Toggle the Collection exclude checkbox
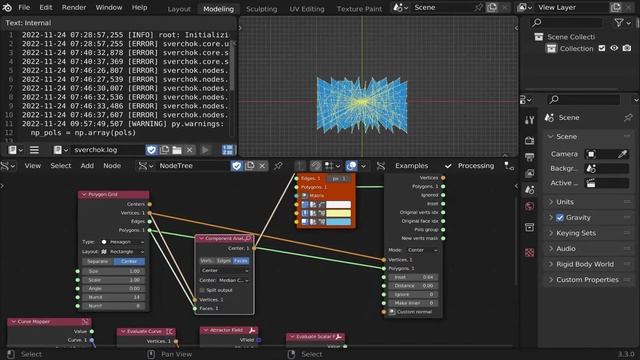The image size is (640, 360). coord(602,48)
